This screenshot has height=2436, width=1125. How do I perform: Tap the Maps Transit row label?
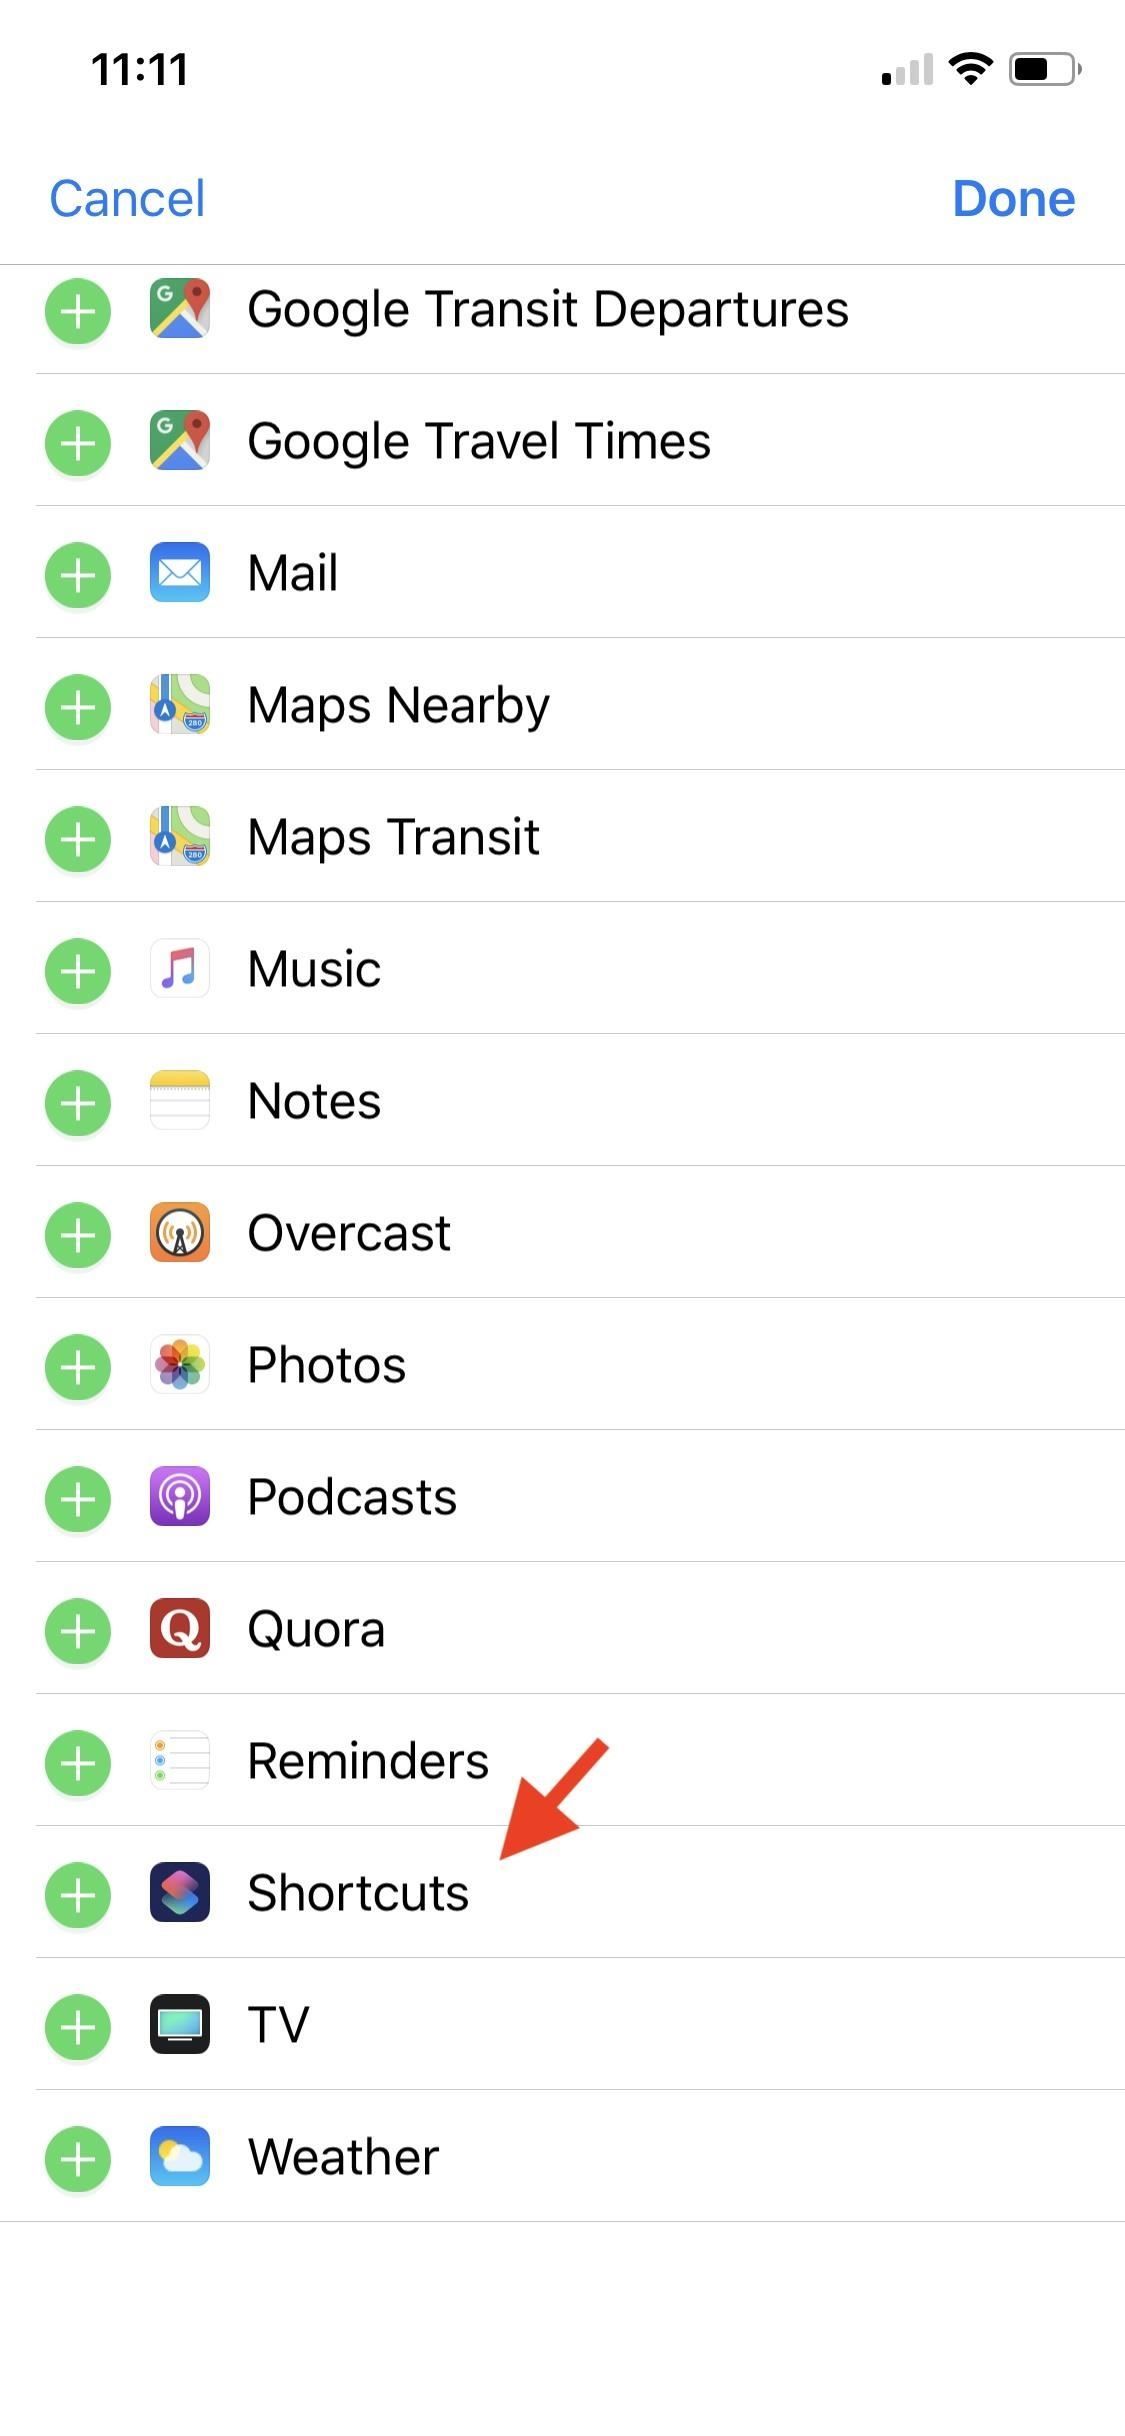[393, 837]
